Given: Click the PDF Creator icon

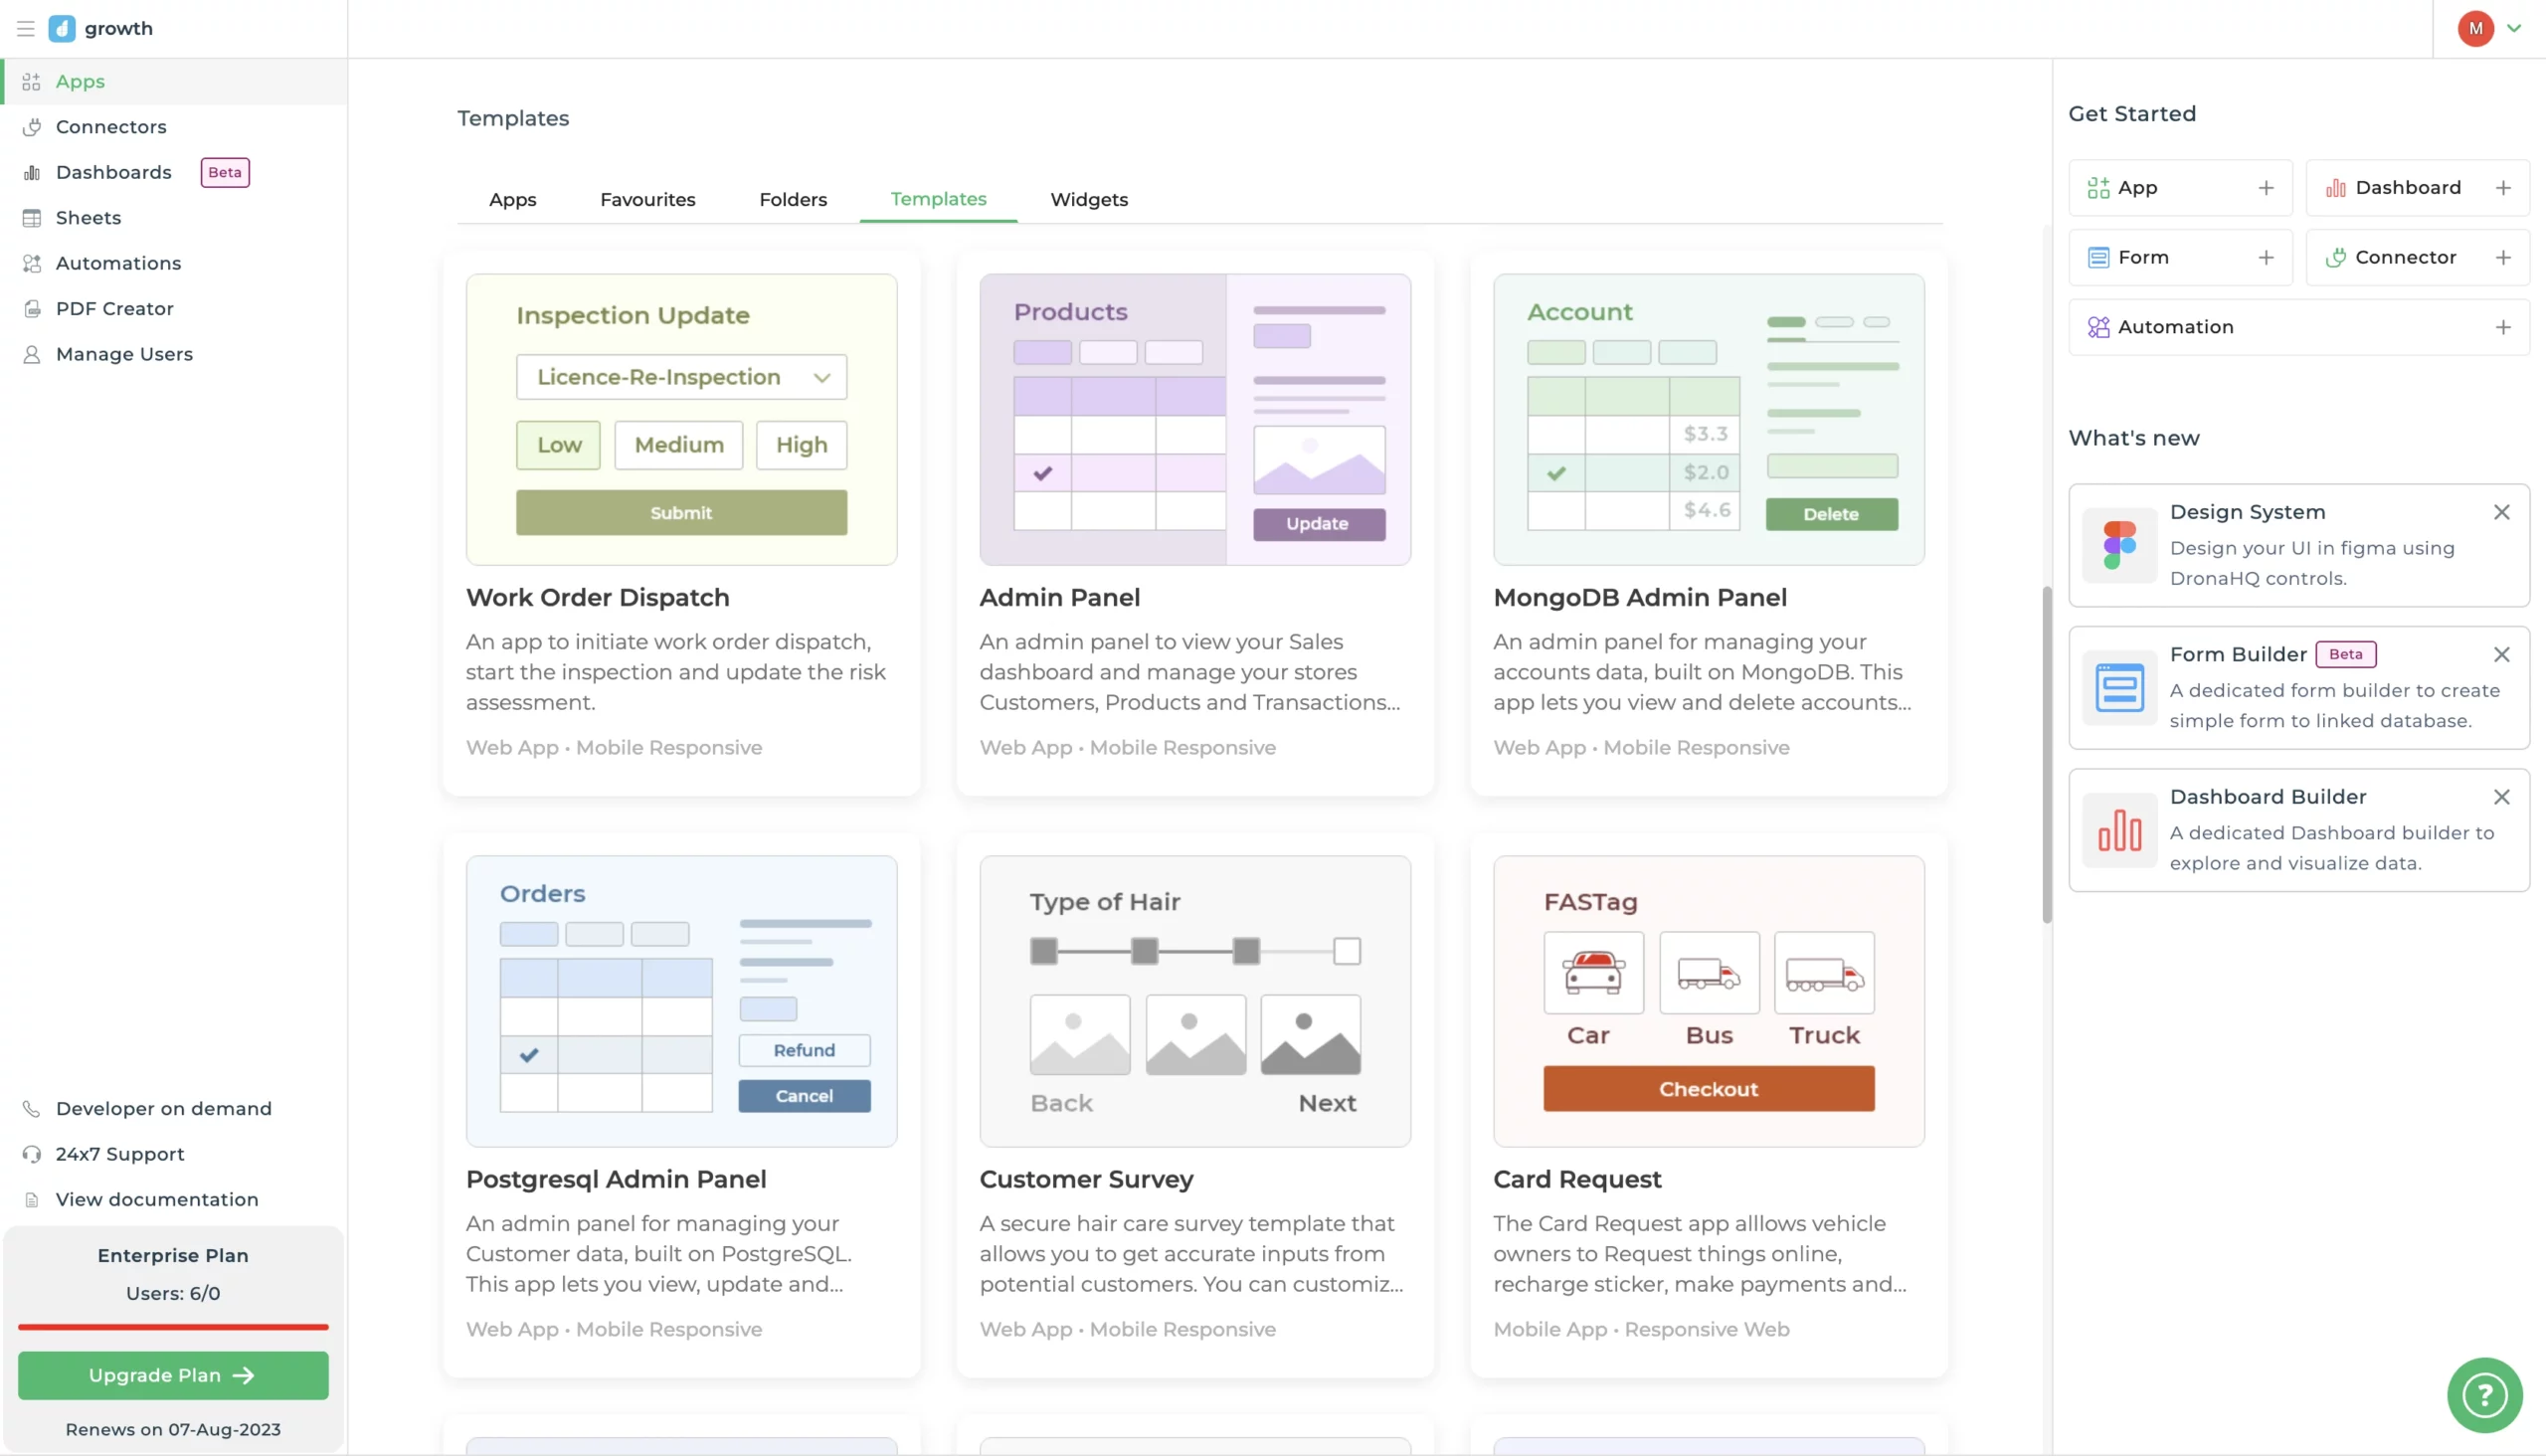Looking at the screenshot, I should coord(32,309).
